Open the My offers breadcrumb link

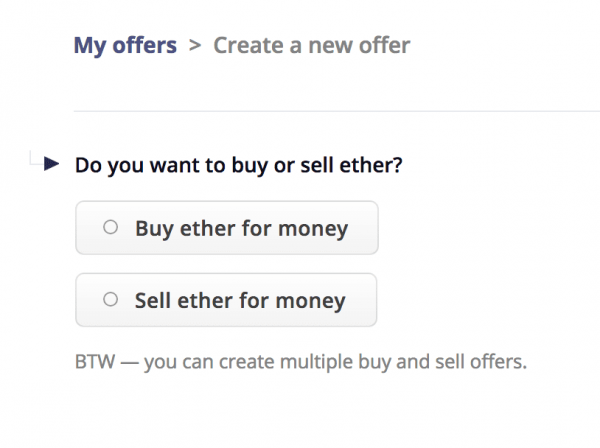125,45
